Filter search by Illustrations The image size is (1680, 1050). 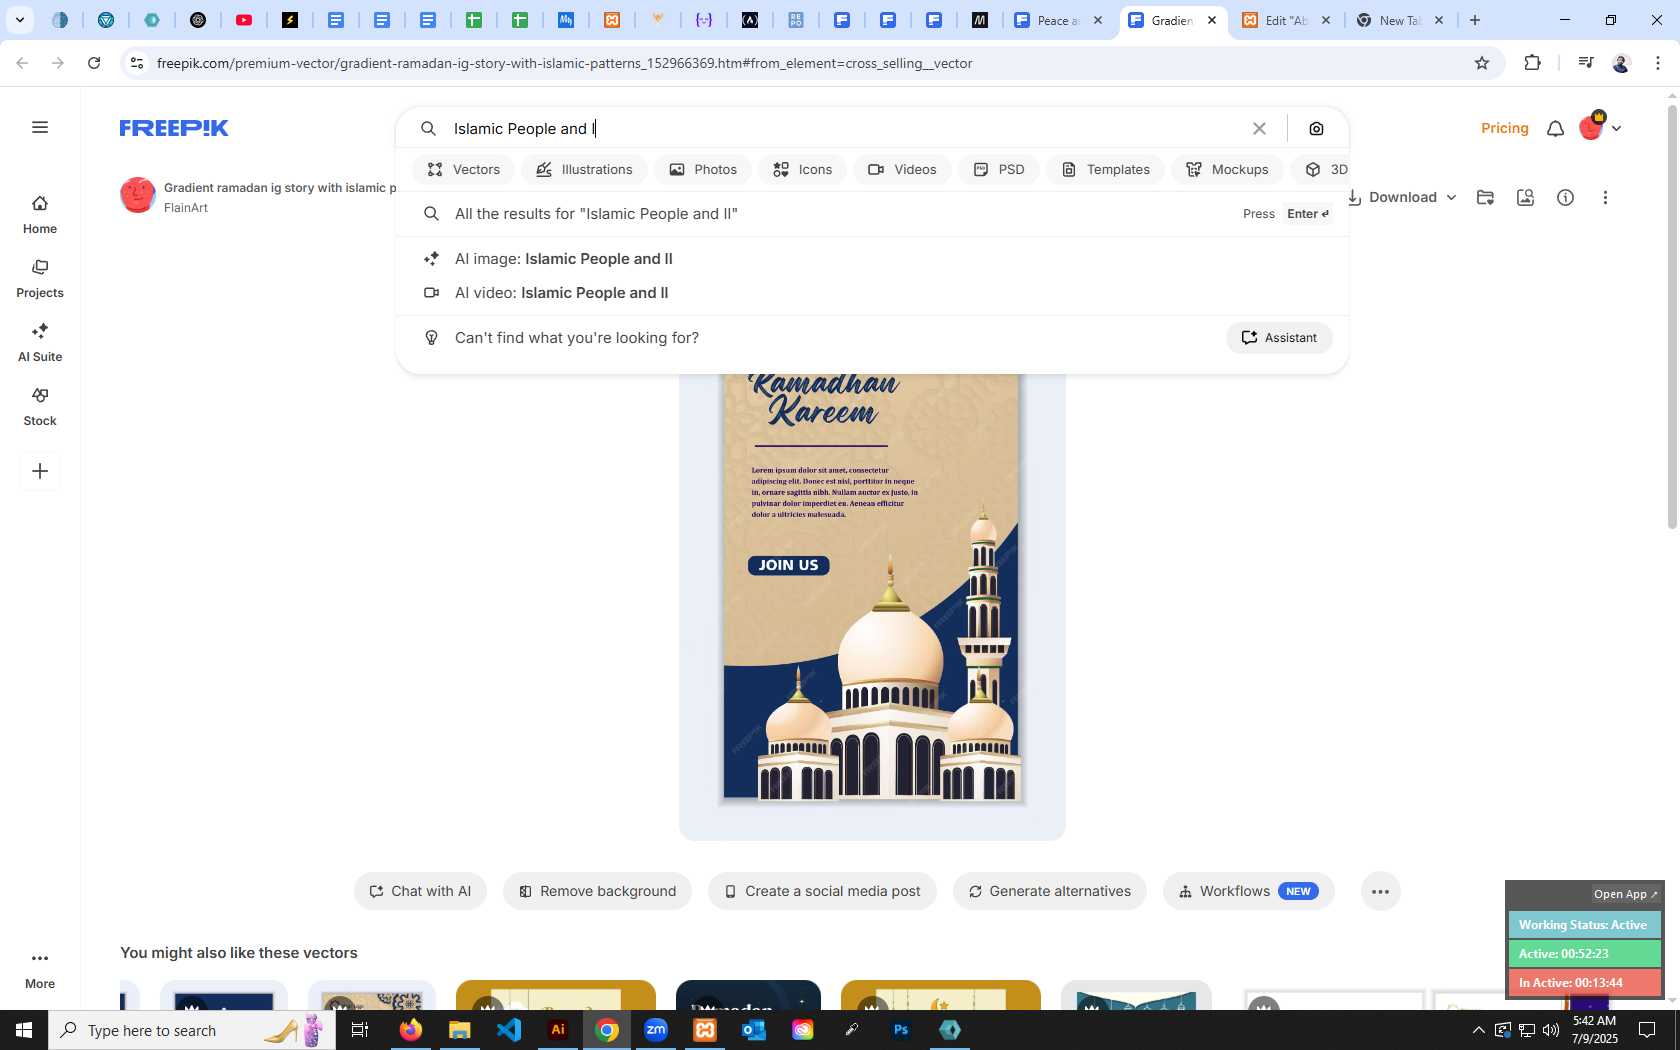click(584, 169)
